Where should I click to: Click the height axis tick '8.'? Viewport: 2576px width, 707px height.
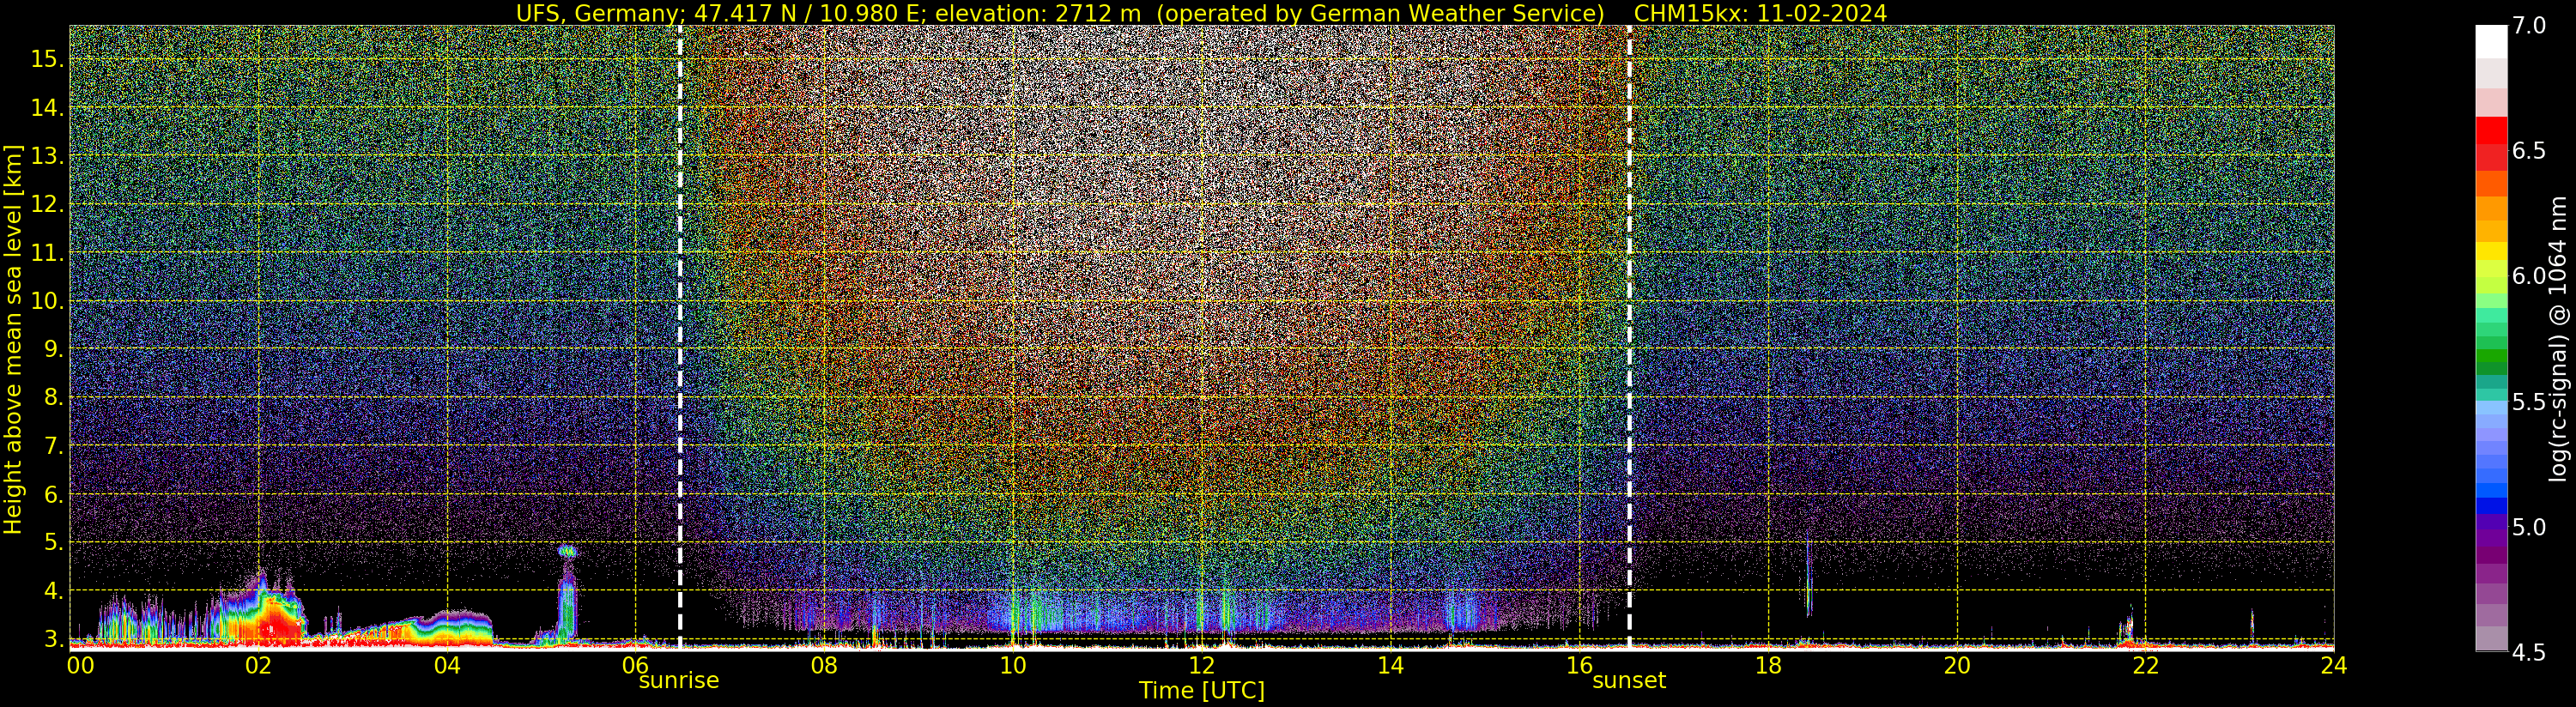54,398
